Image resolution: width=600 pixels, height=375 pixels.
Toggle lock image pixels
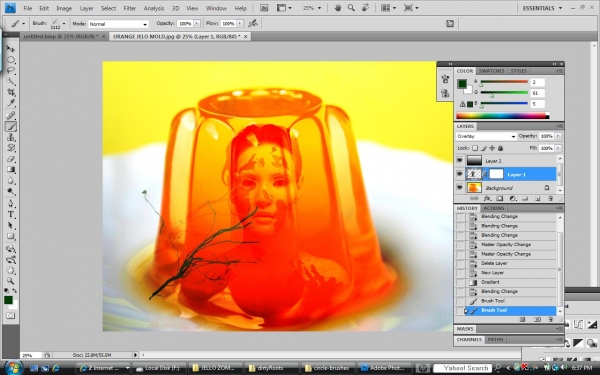tap(484, 148)
